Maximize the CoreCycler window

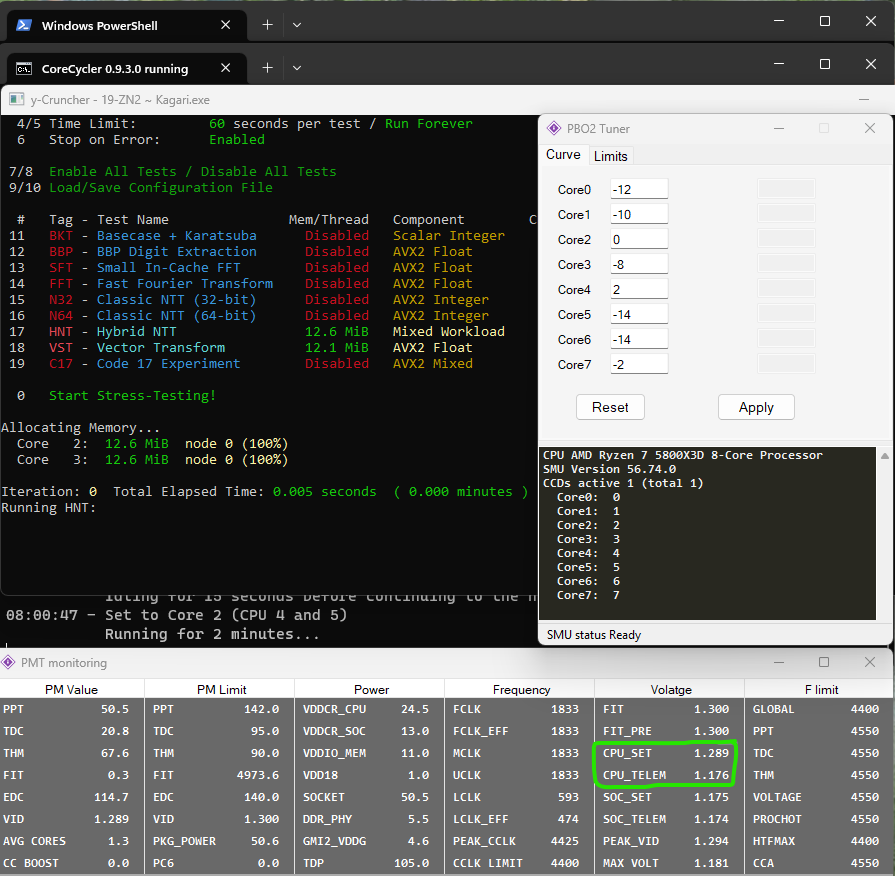tap(824, 64)
